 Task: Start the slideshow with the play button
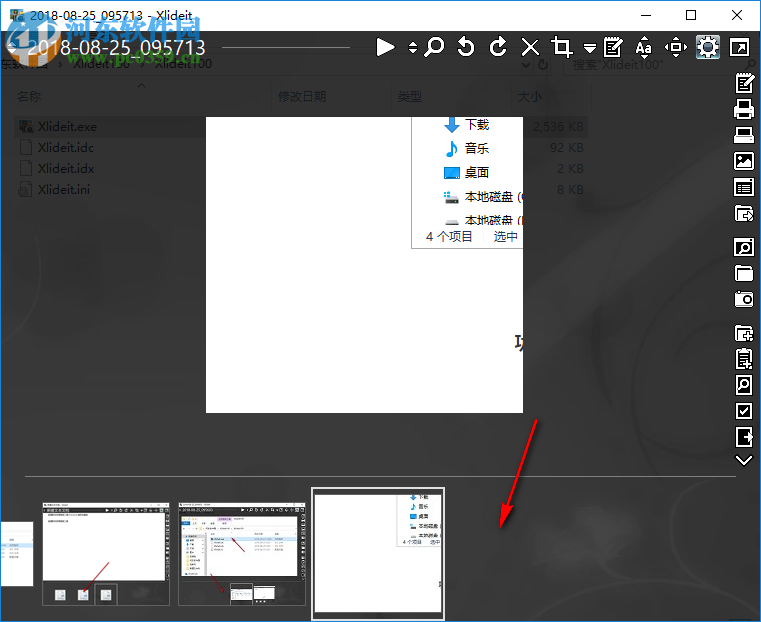385,47
